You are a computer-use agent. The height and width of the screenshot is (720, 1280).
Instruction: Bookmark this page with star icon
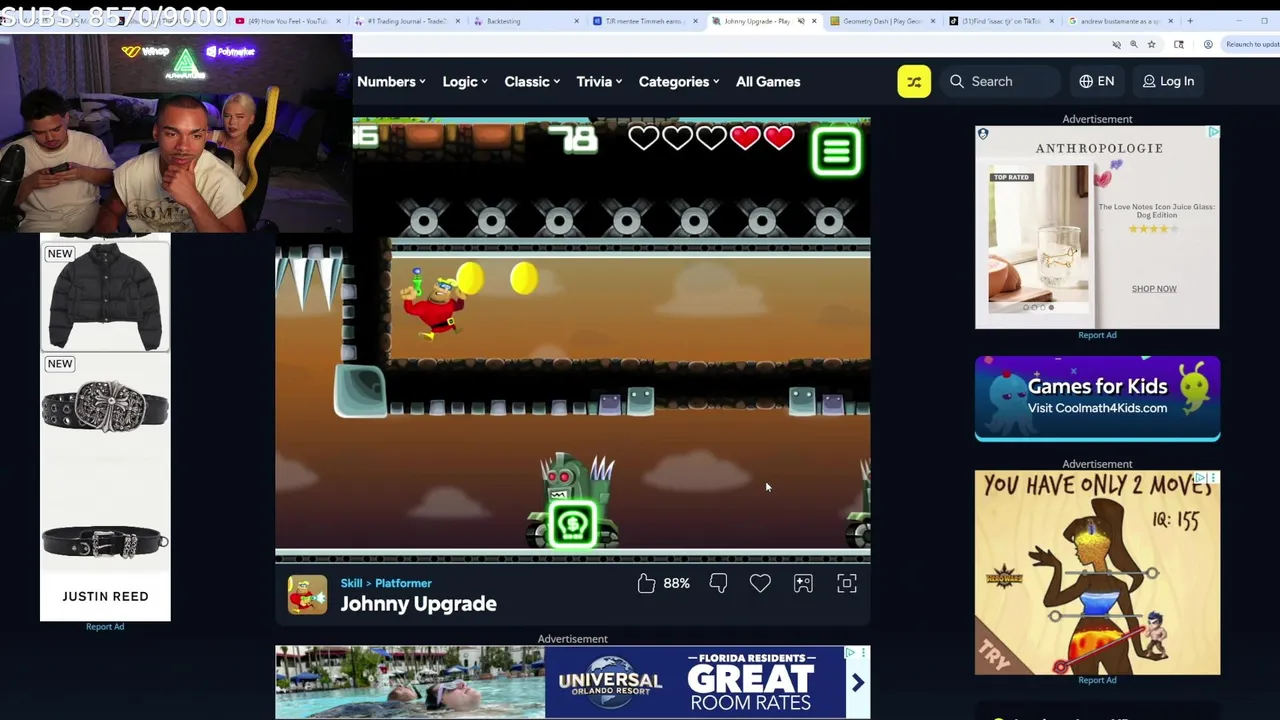(1152, 44)
